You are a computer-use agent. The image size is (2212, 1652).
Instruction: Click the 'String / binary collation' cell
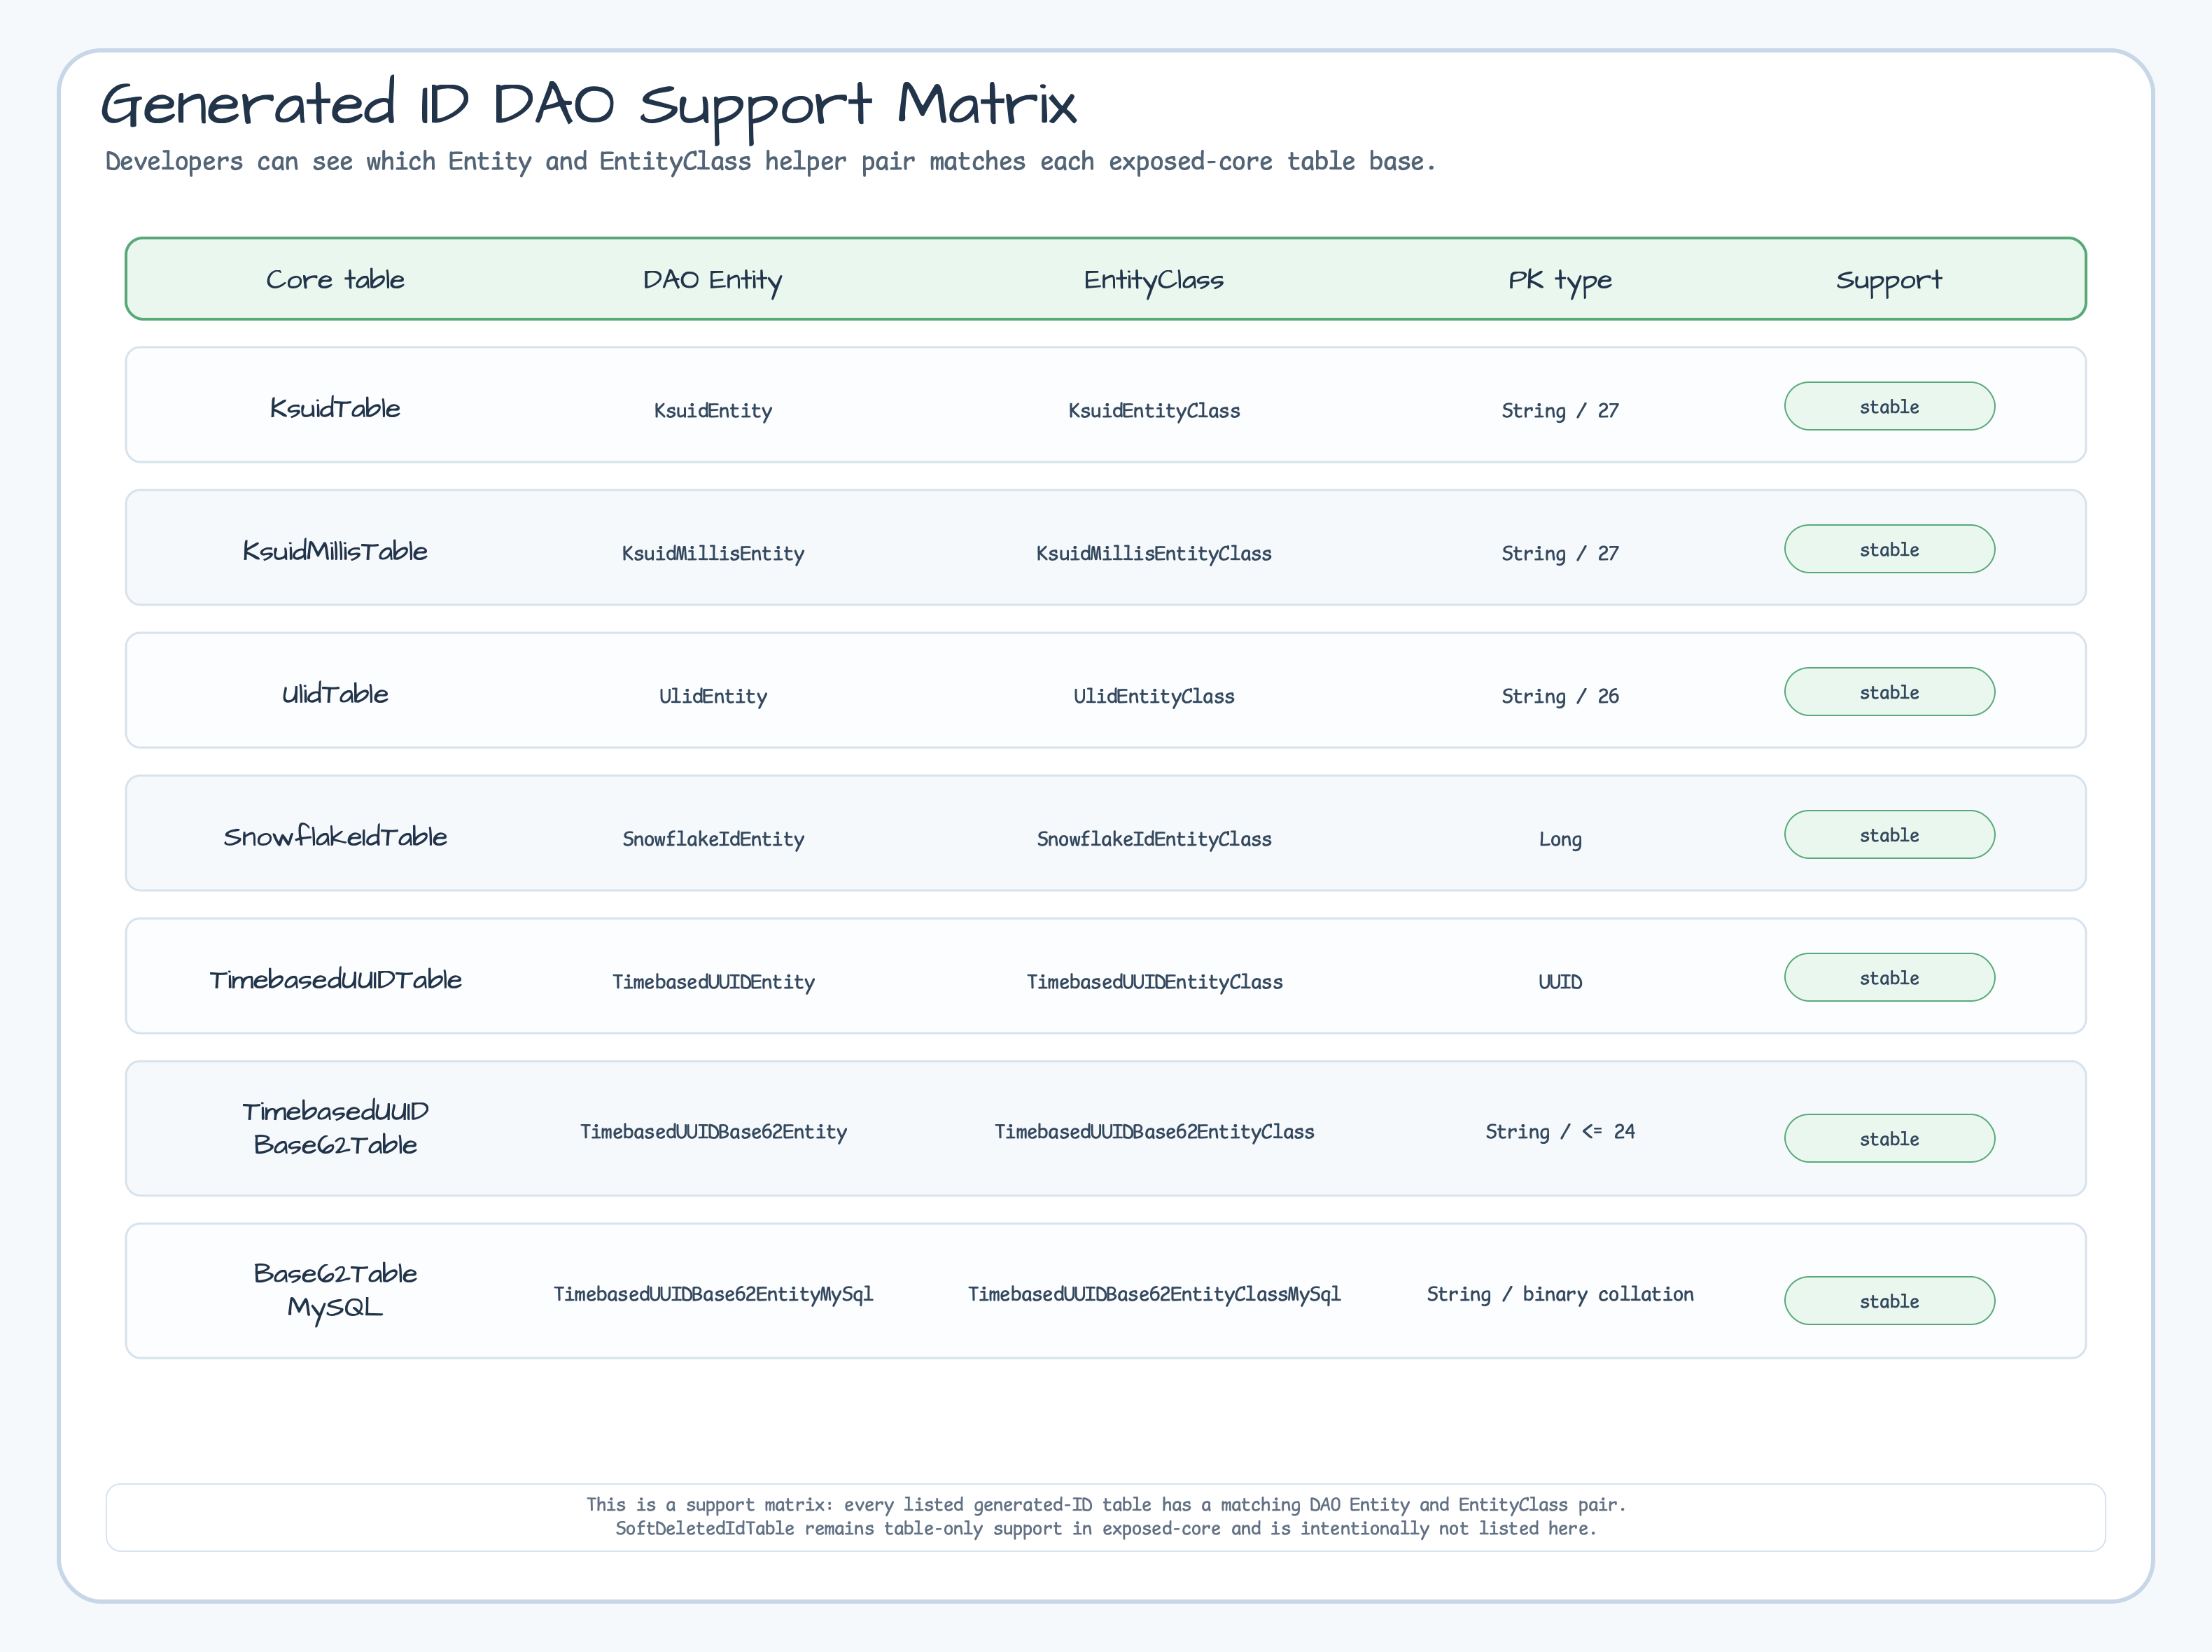pyautogui.click(x=1559, y=1294)
